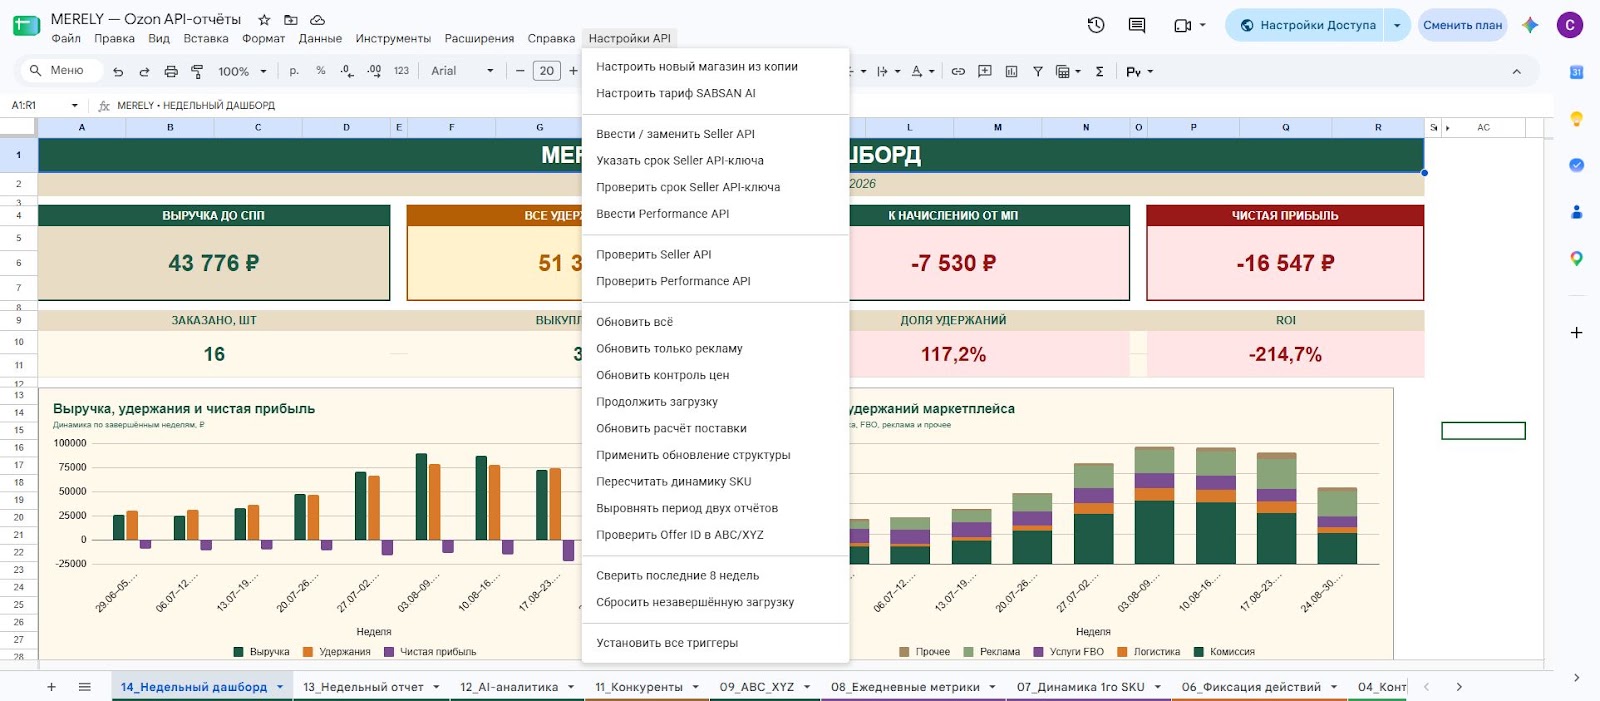Click the Undo arrow in toolbar
Image resolution: width=1600 pixels, height=701 pixels.
tap(118, 71)
